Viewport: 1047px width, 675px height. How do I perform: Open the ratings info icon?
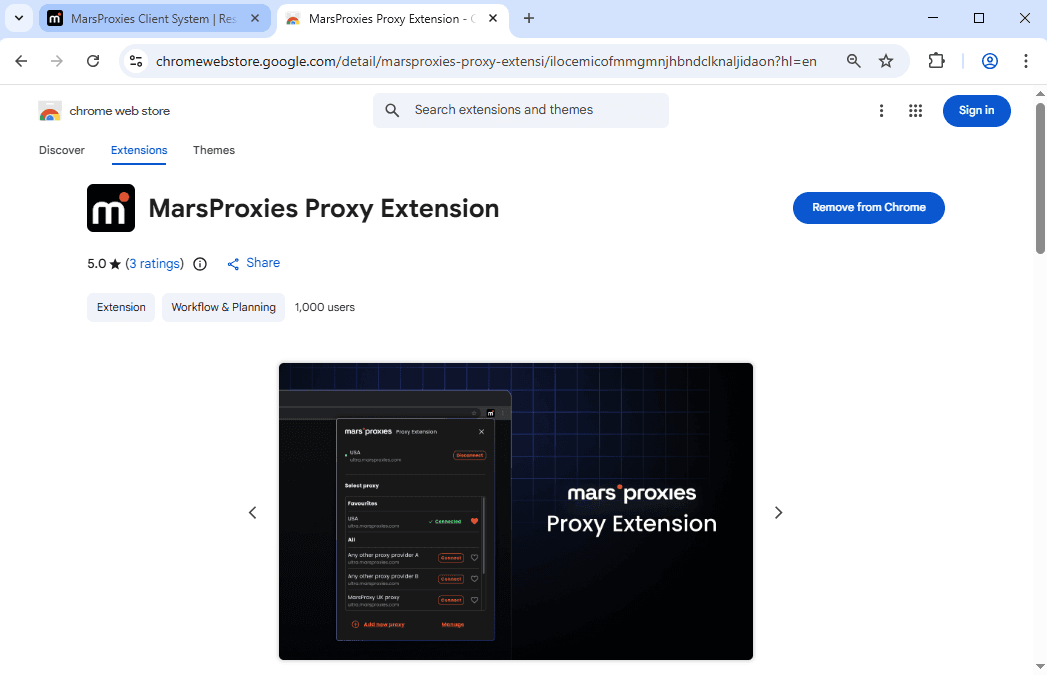200,264
